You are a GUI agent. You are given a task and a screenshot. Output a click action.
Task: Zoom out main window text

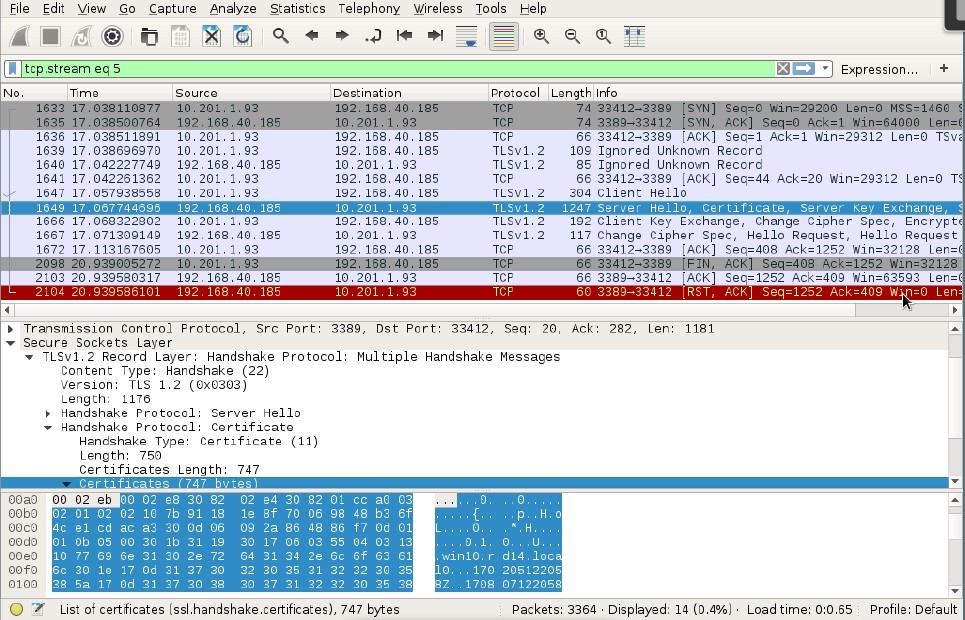572,36
